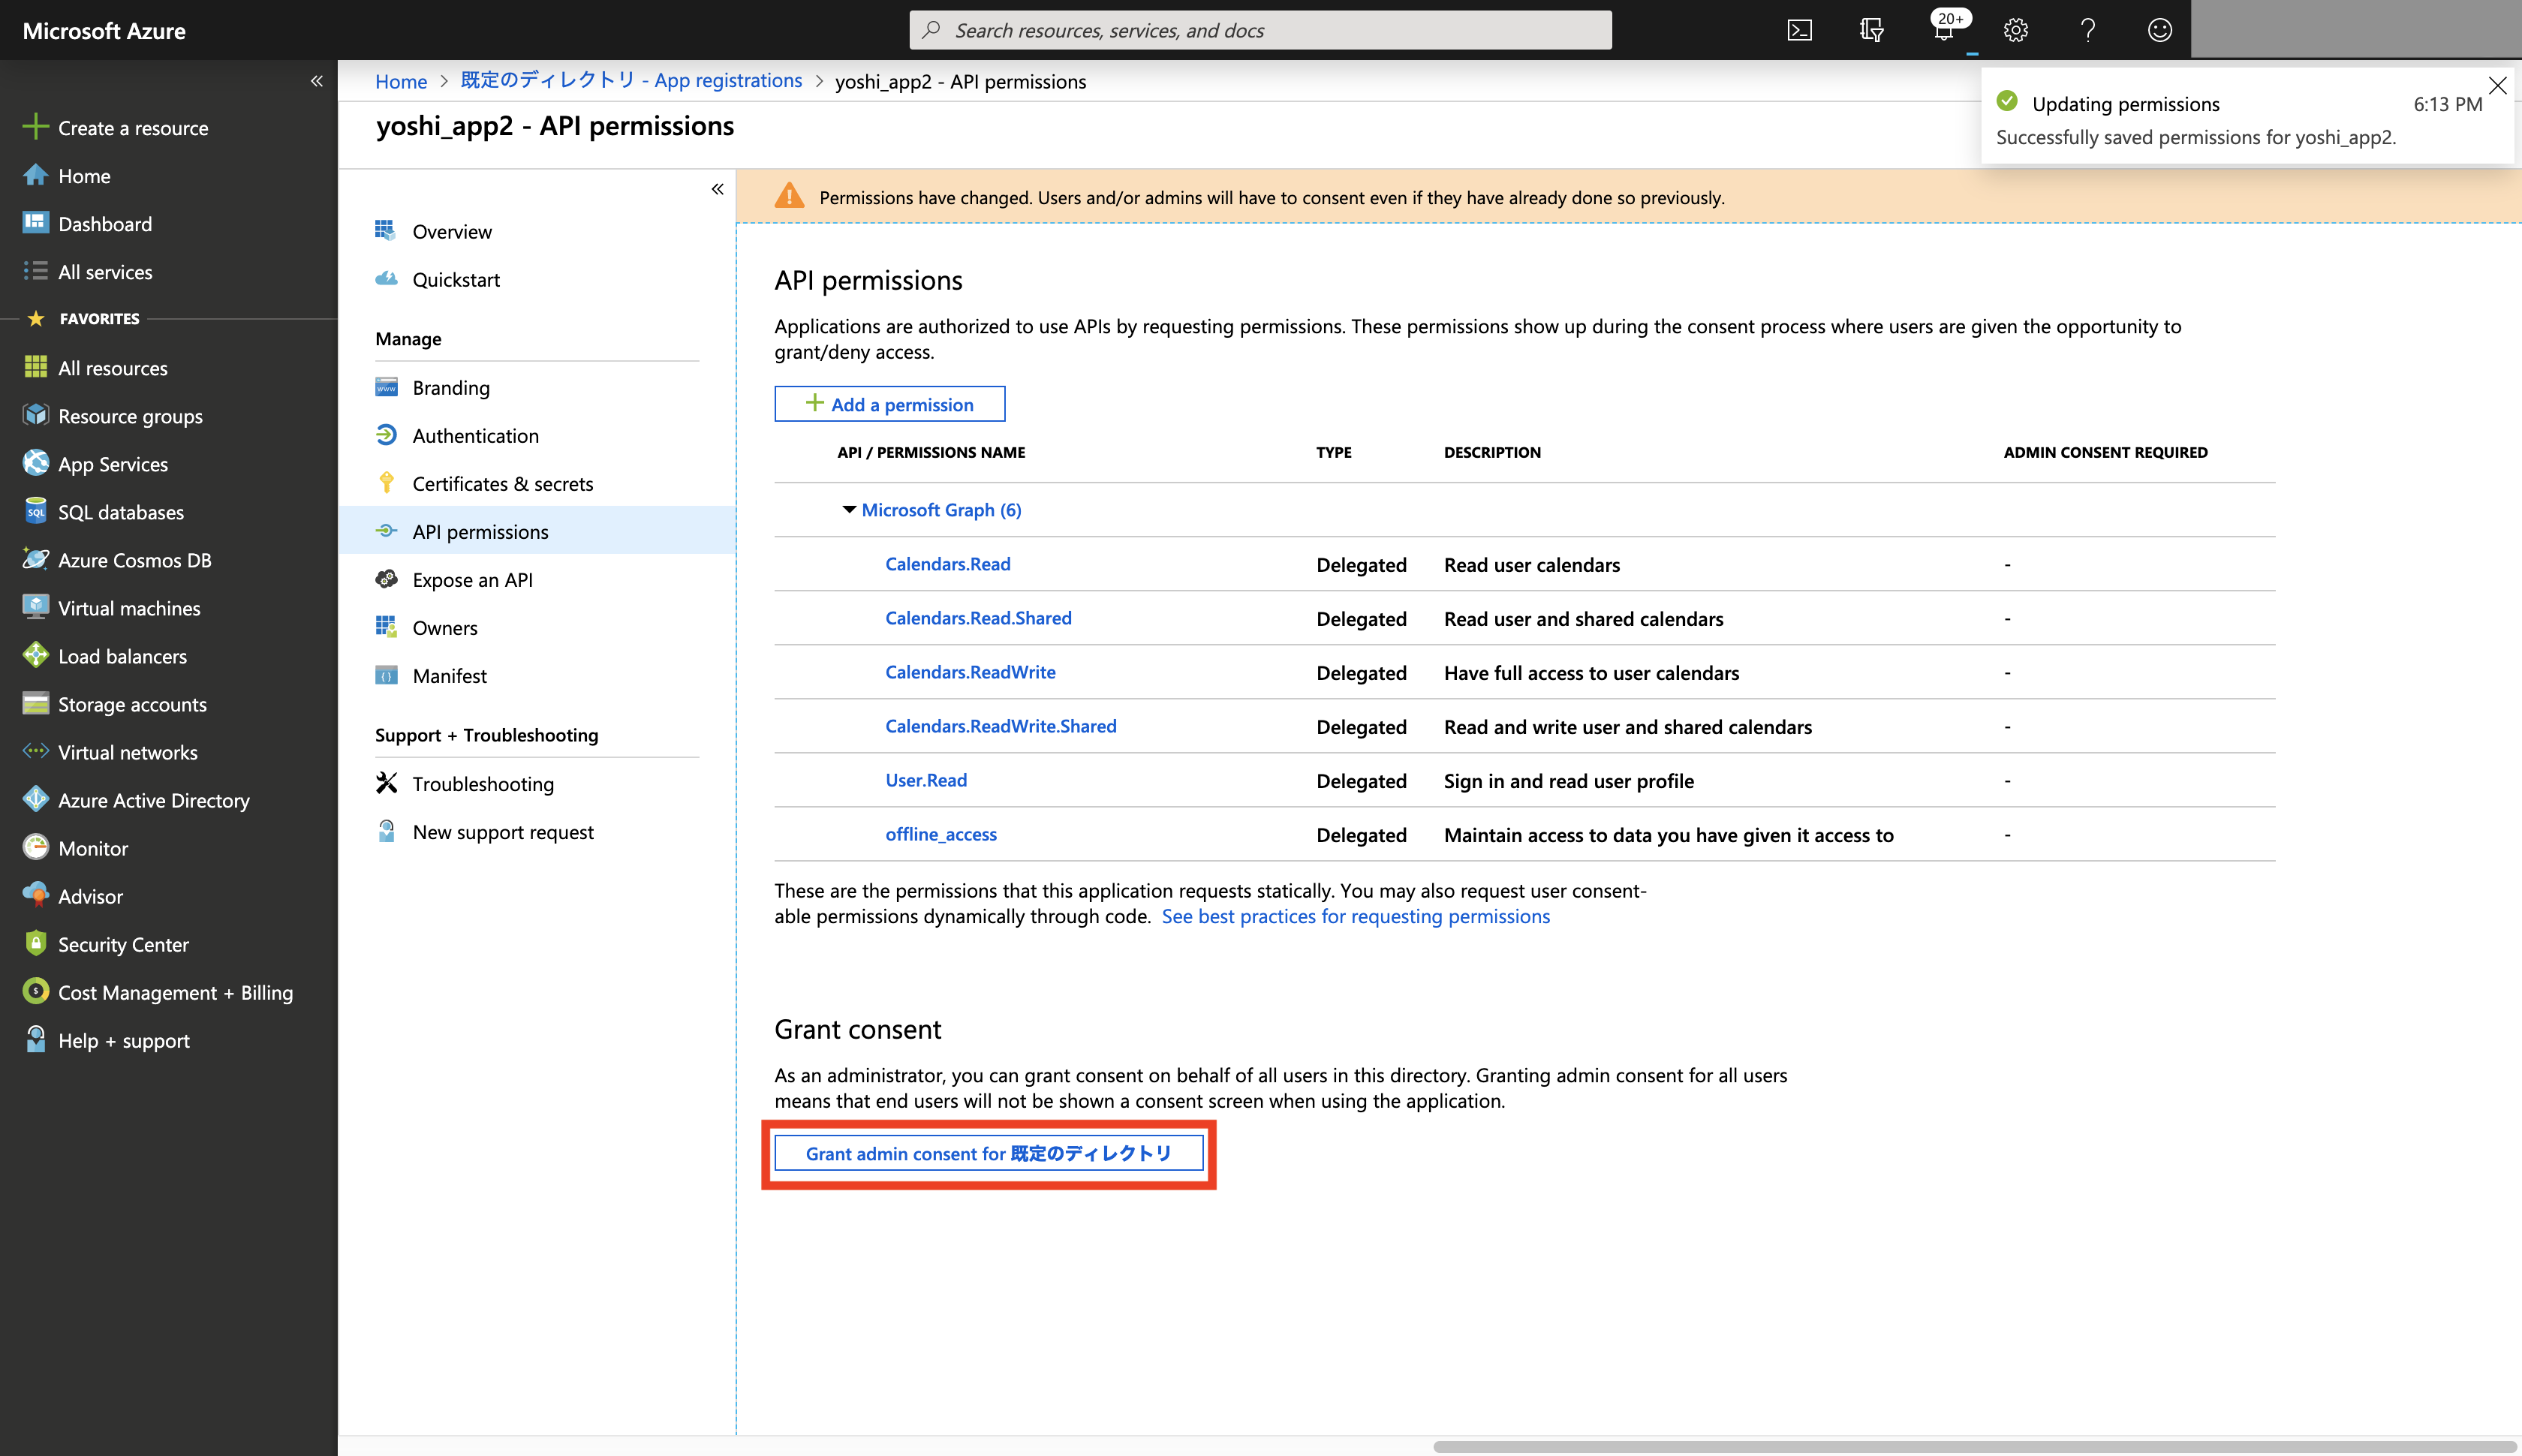Click the Microsoft Graph (6) link
Viewport: 2522px width, 1456px height.
(x=941, y=510)
